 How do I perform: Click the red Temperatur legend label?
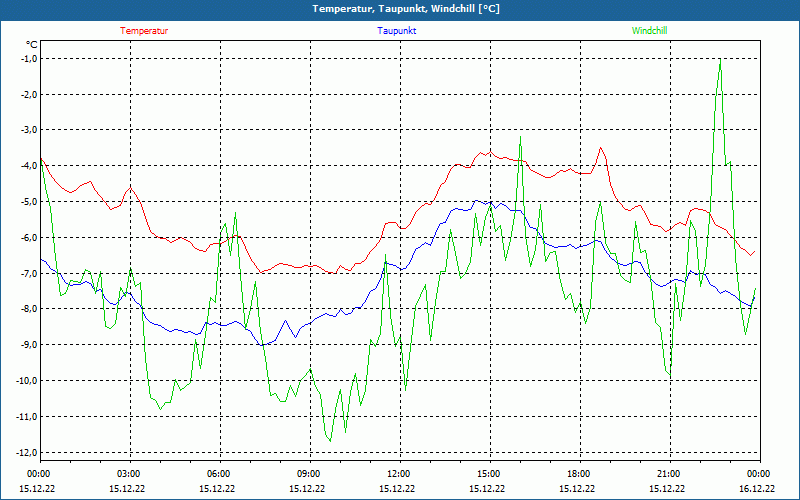144,31
